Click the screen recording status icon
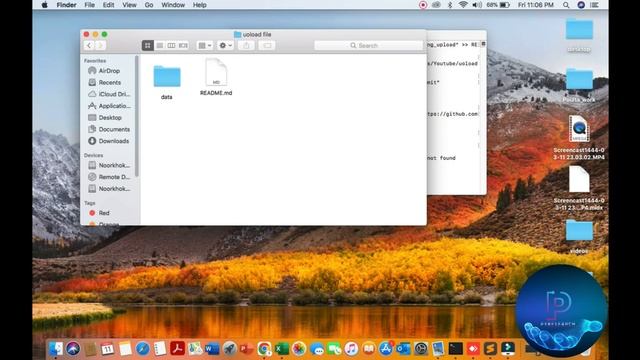 point(423,5)
